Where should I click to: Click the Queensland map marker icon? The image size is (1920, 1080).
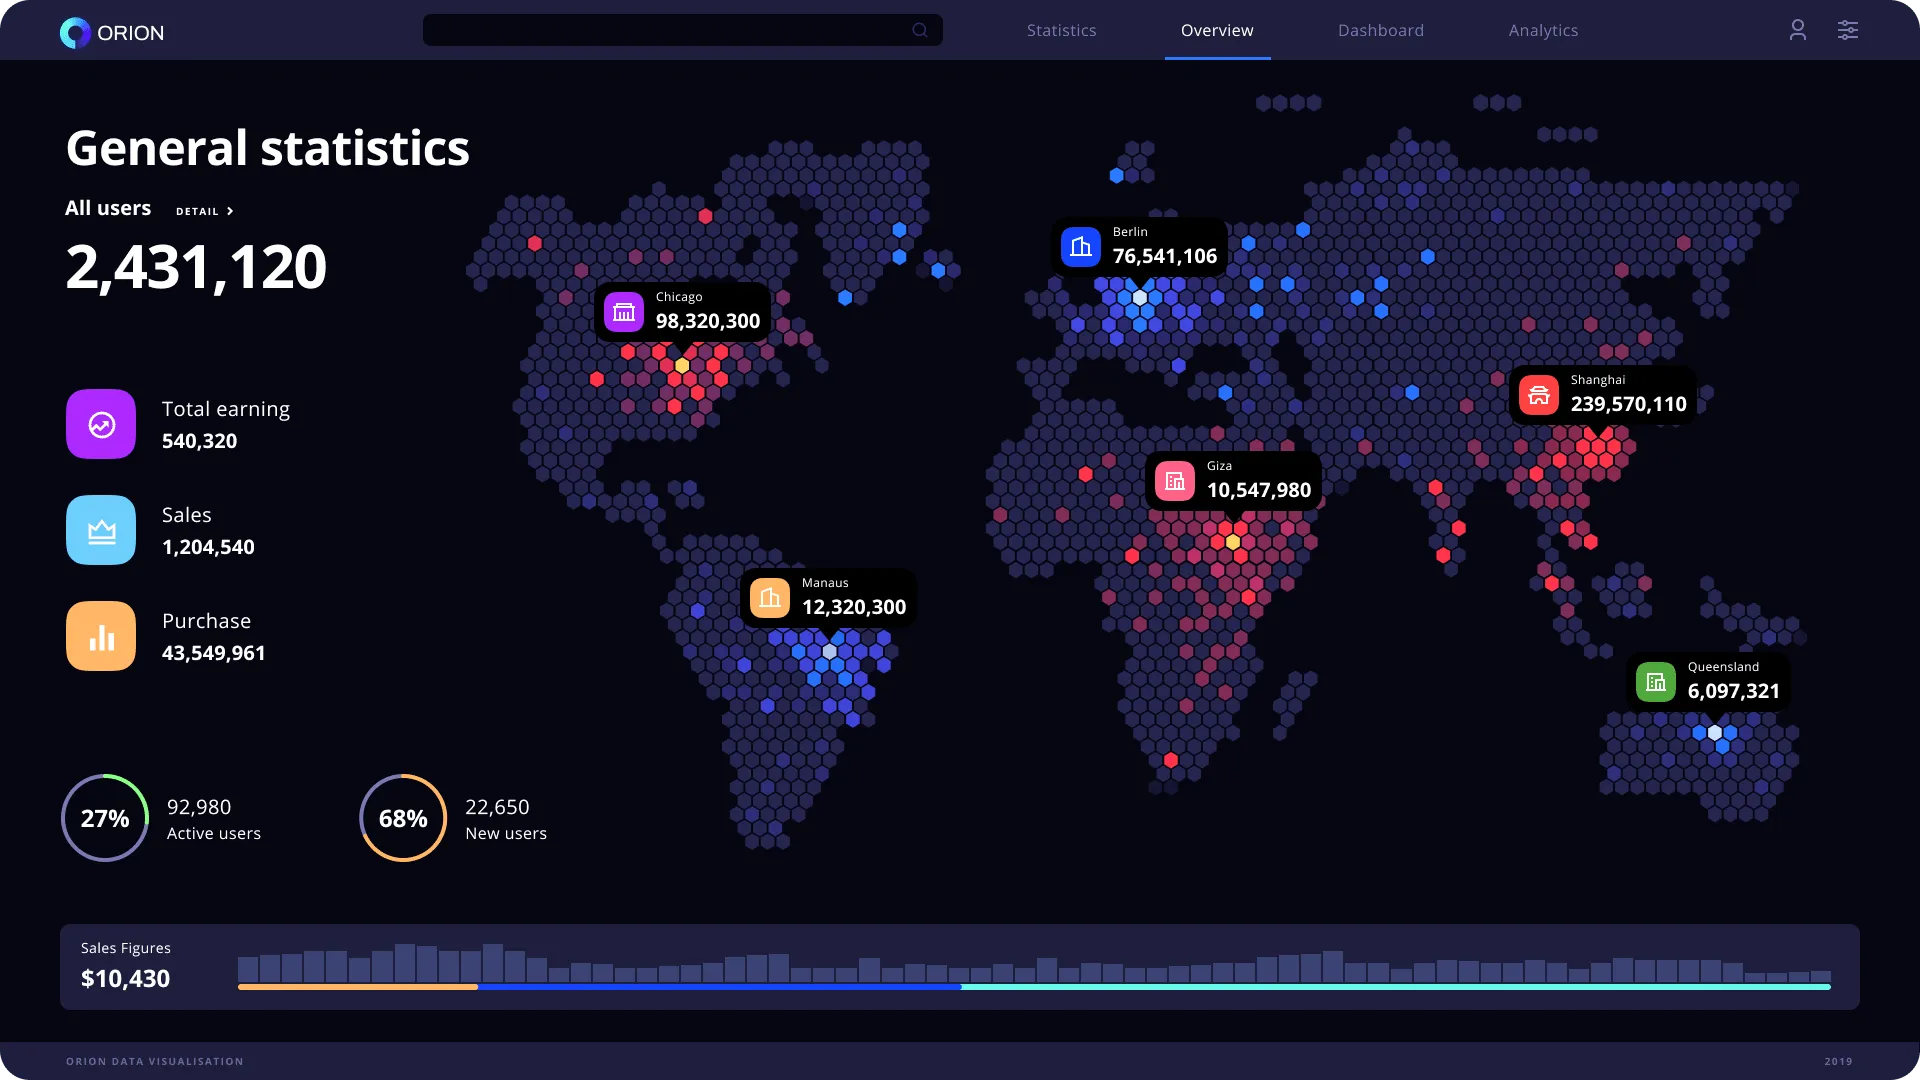tap(1657, 681)
